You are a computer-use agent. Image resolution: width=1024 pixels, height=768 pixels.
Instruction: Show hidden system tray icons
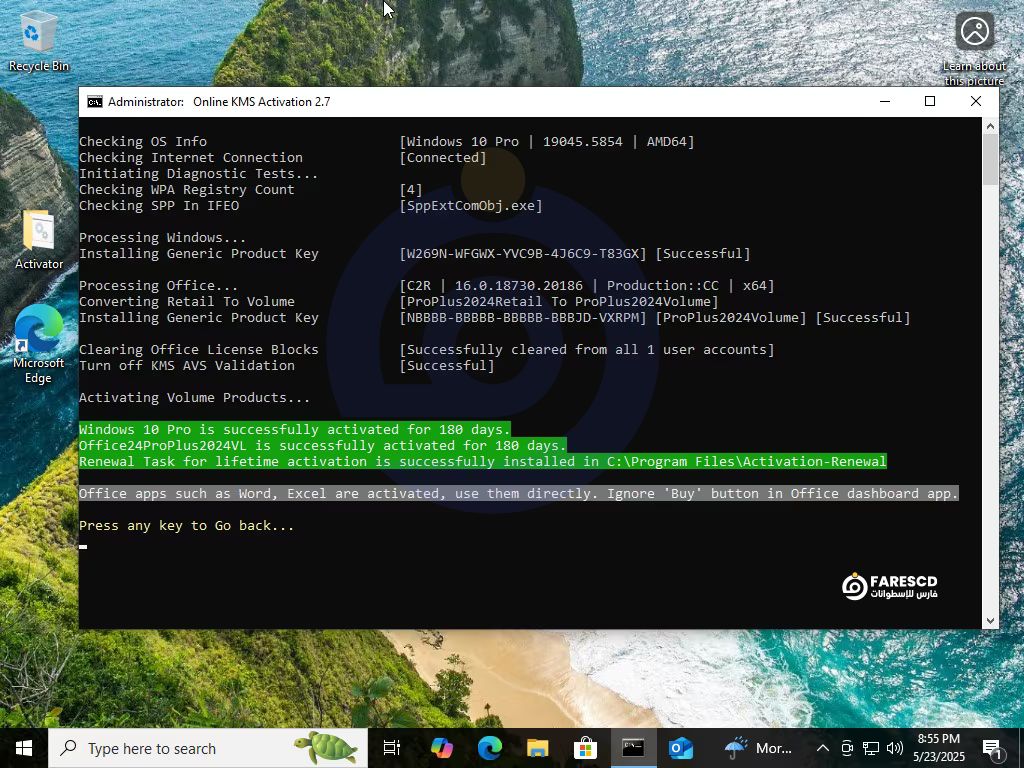(x=823, y=748)
